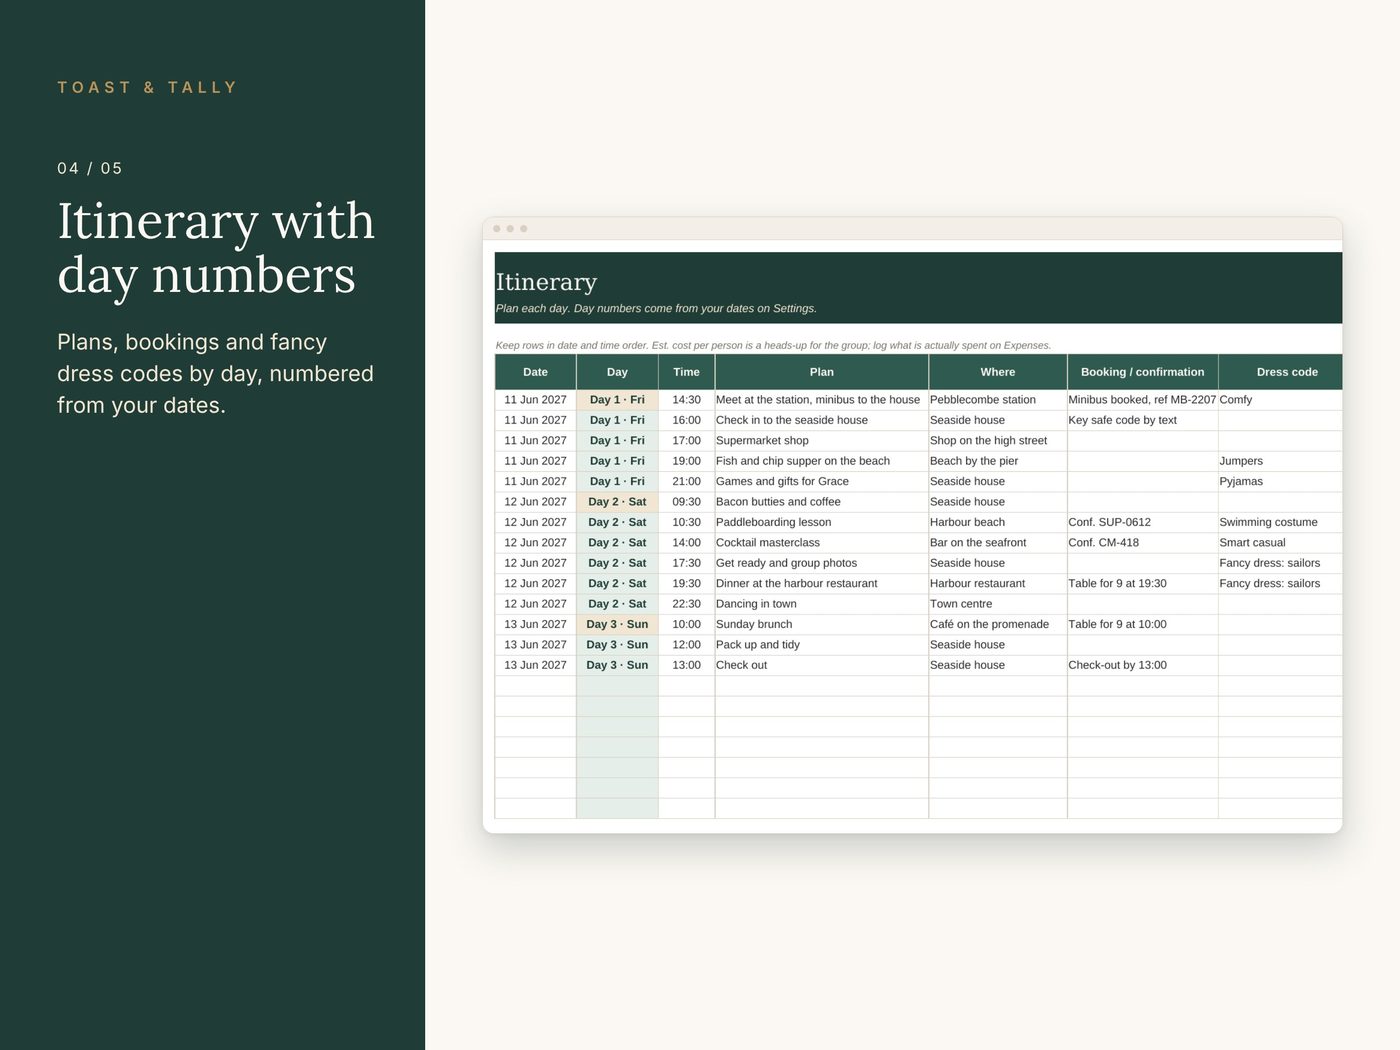Click the 'Comfy' dress code cell

tap(1280, 400)
